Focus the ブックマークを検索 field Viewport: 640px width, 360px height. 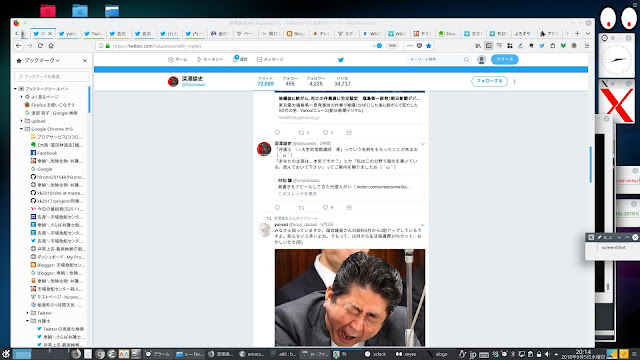click(52, 76)
